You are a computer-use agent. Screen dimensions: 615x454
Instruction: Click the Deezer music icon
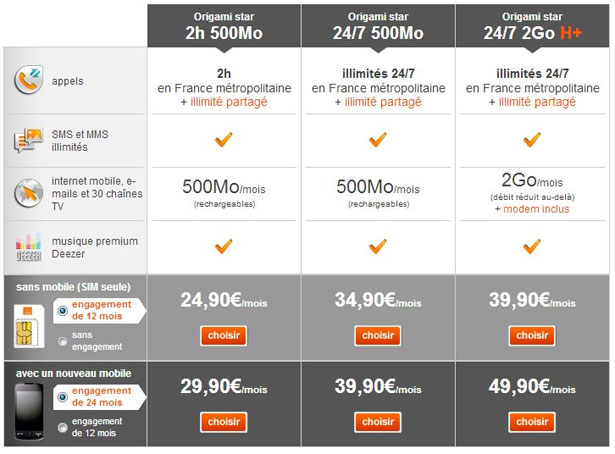pyautogui.click(x=28, y=246)
